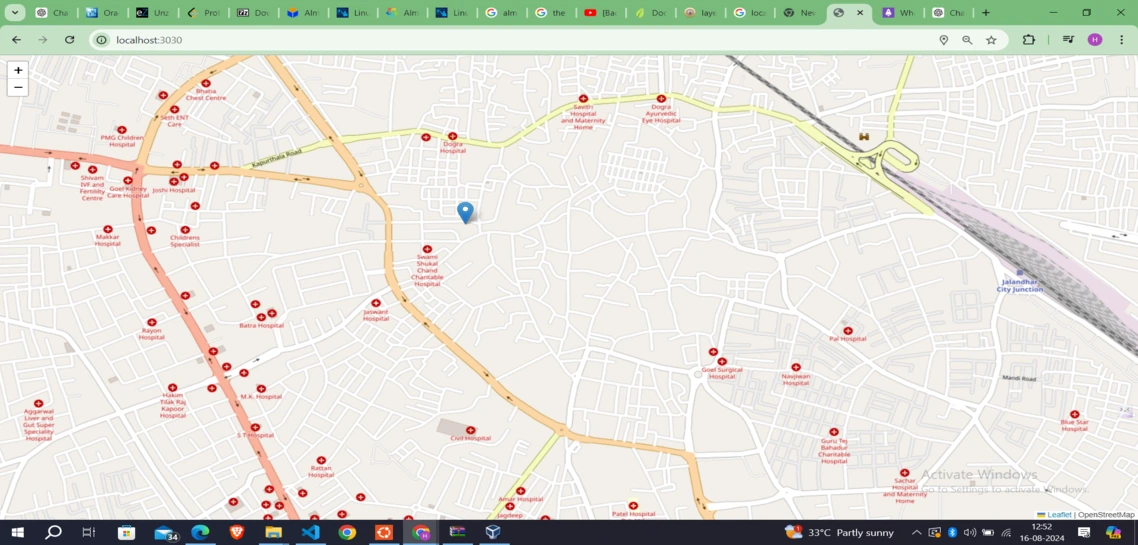Open the Windows Start menu

16,533
